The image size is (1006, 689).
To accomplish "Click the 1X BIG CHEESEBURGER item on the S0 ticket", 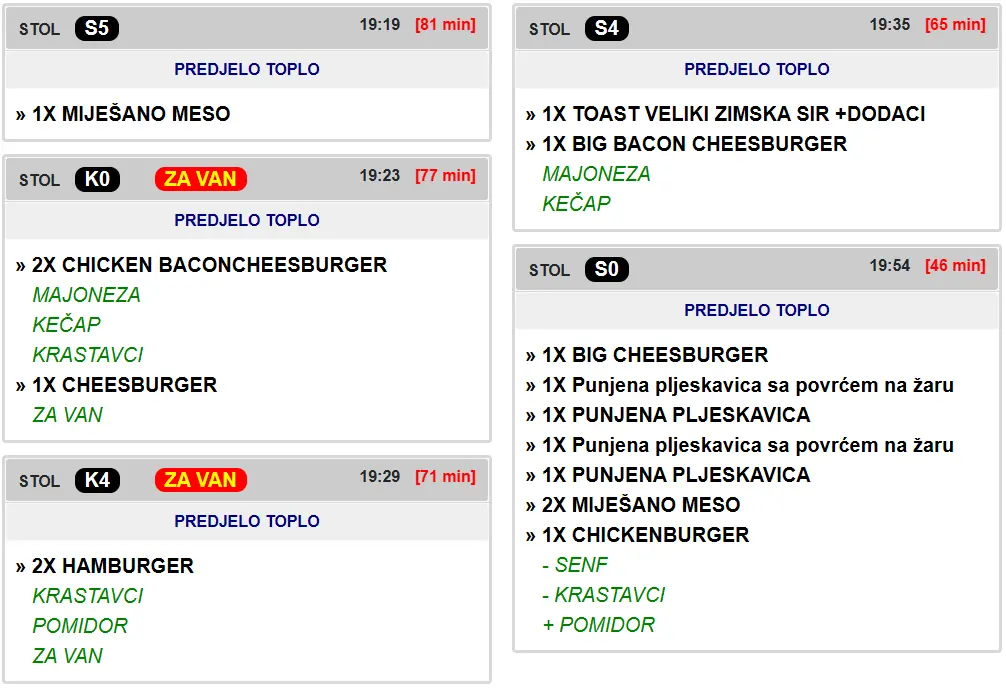I will [x=655, y=355].
